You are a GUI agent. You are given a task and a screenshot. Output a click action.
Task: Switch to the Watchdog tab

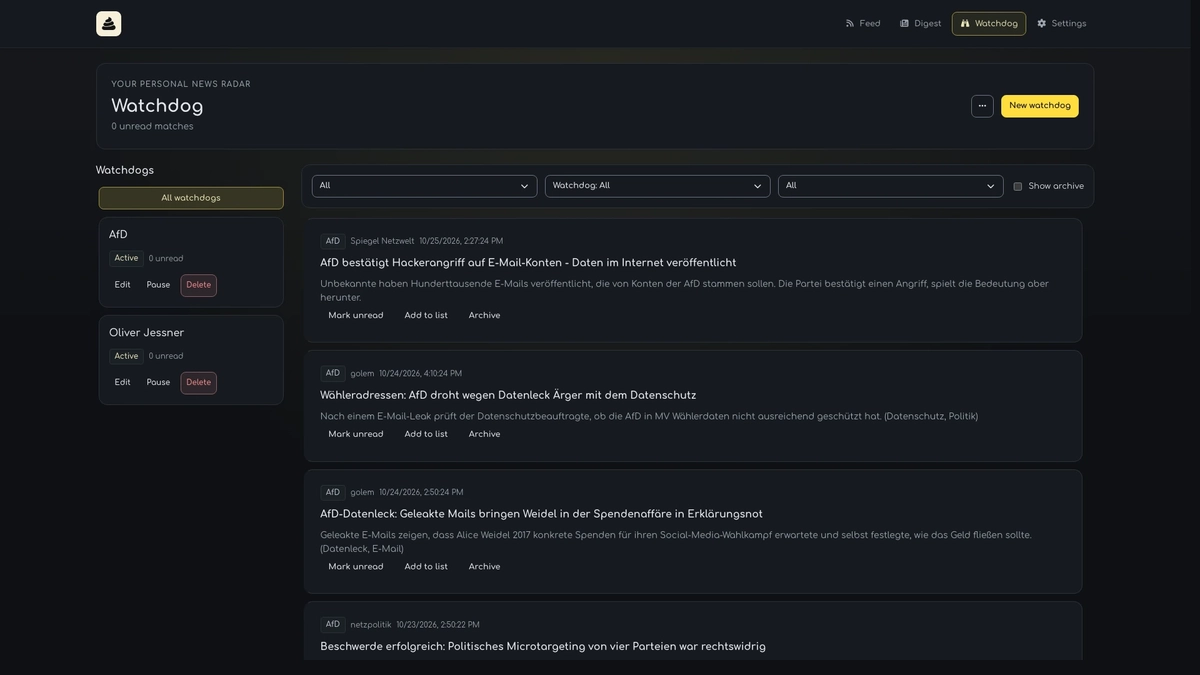pos(989,24)
